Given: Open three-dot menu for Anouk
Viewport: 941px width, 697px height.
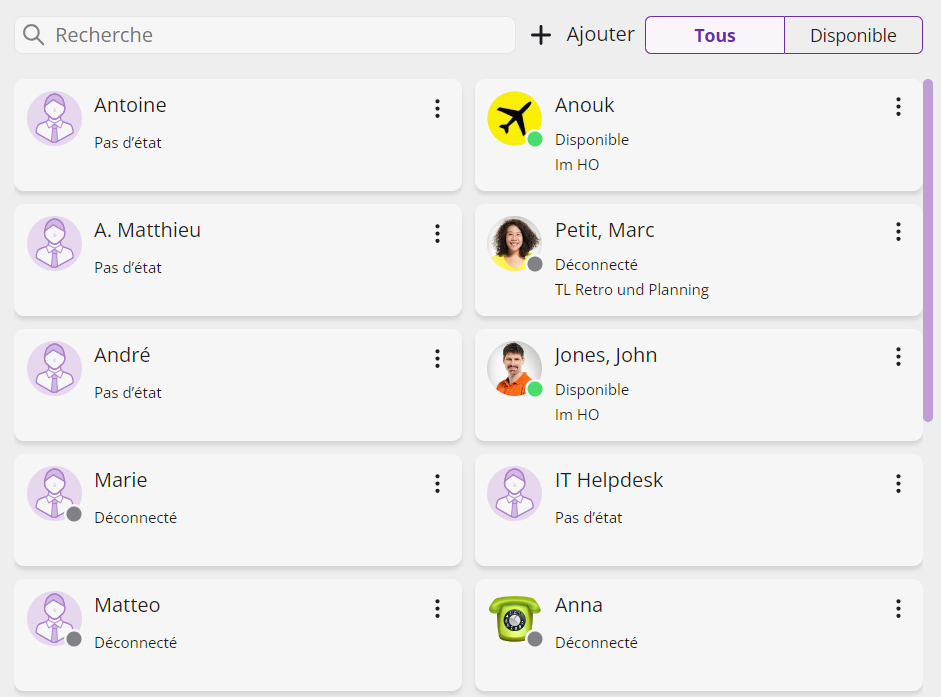Looking at the screenshot, I should [898, 107].
